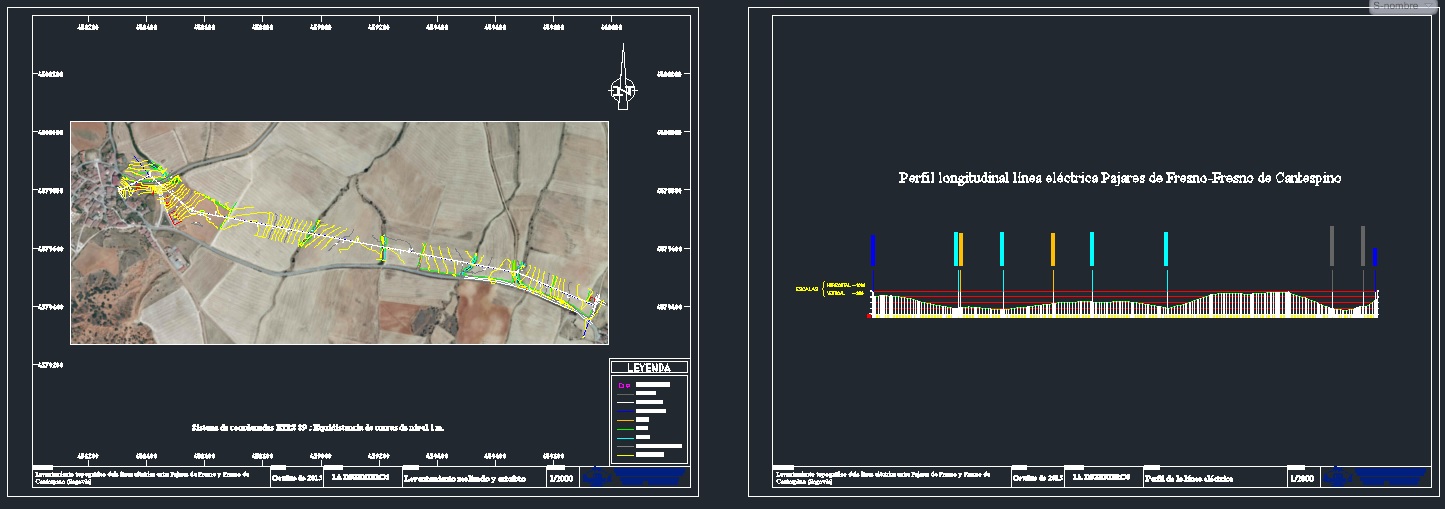Select the rightmost dark blue pole marker
Viewport: 1445px width, 509px height.
pos(1375,257)
